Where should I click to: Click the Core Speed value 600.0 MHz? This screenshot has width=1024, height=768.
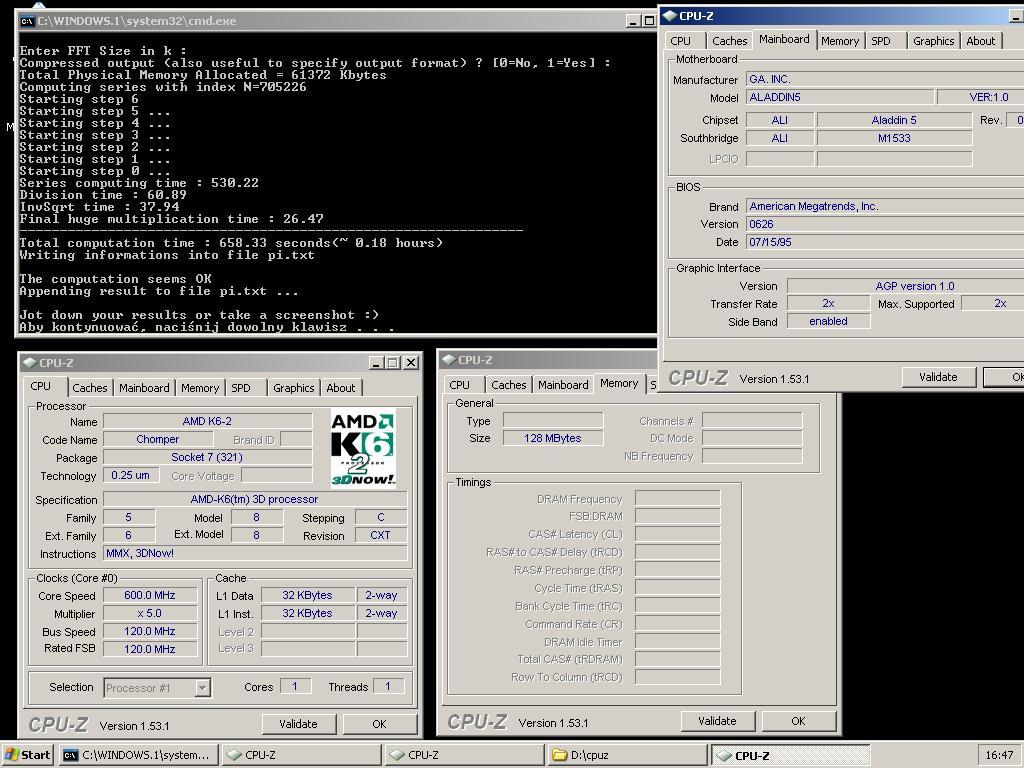(x=150, y=595)
